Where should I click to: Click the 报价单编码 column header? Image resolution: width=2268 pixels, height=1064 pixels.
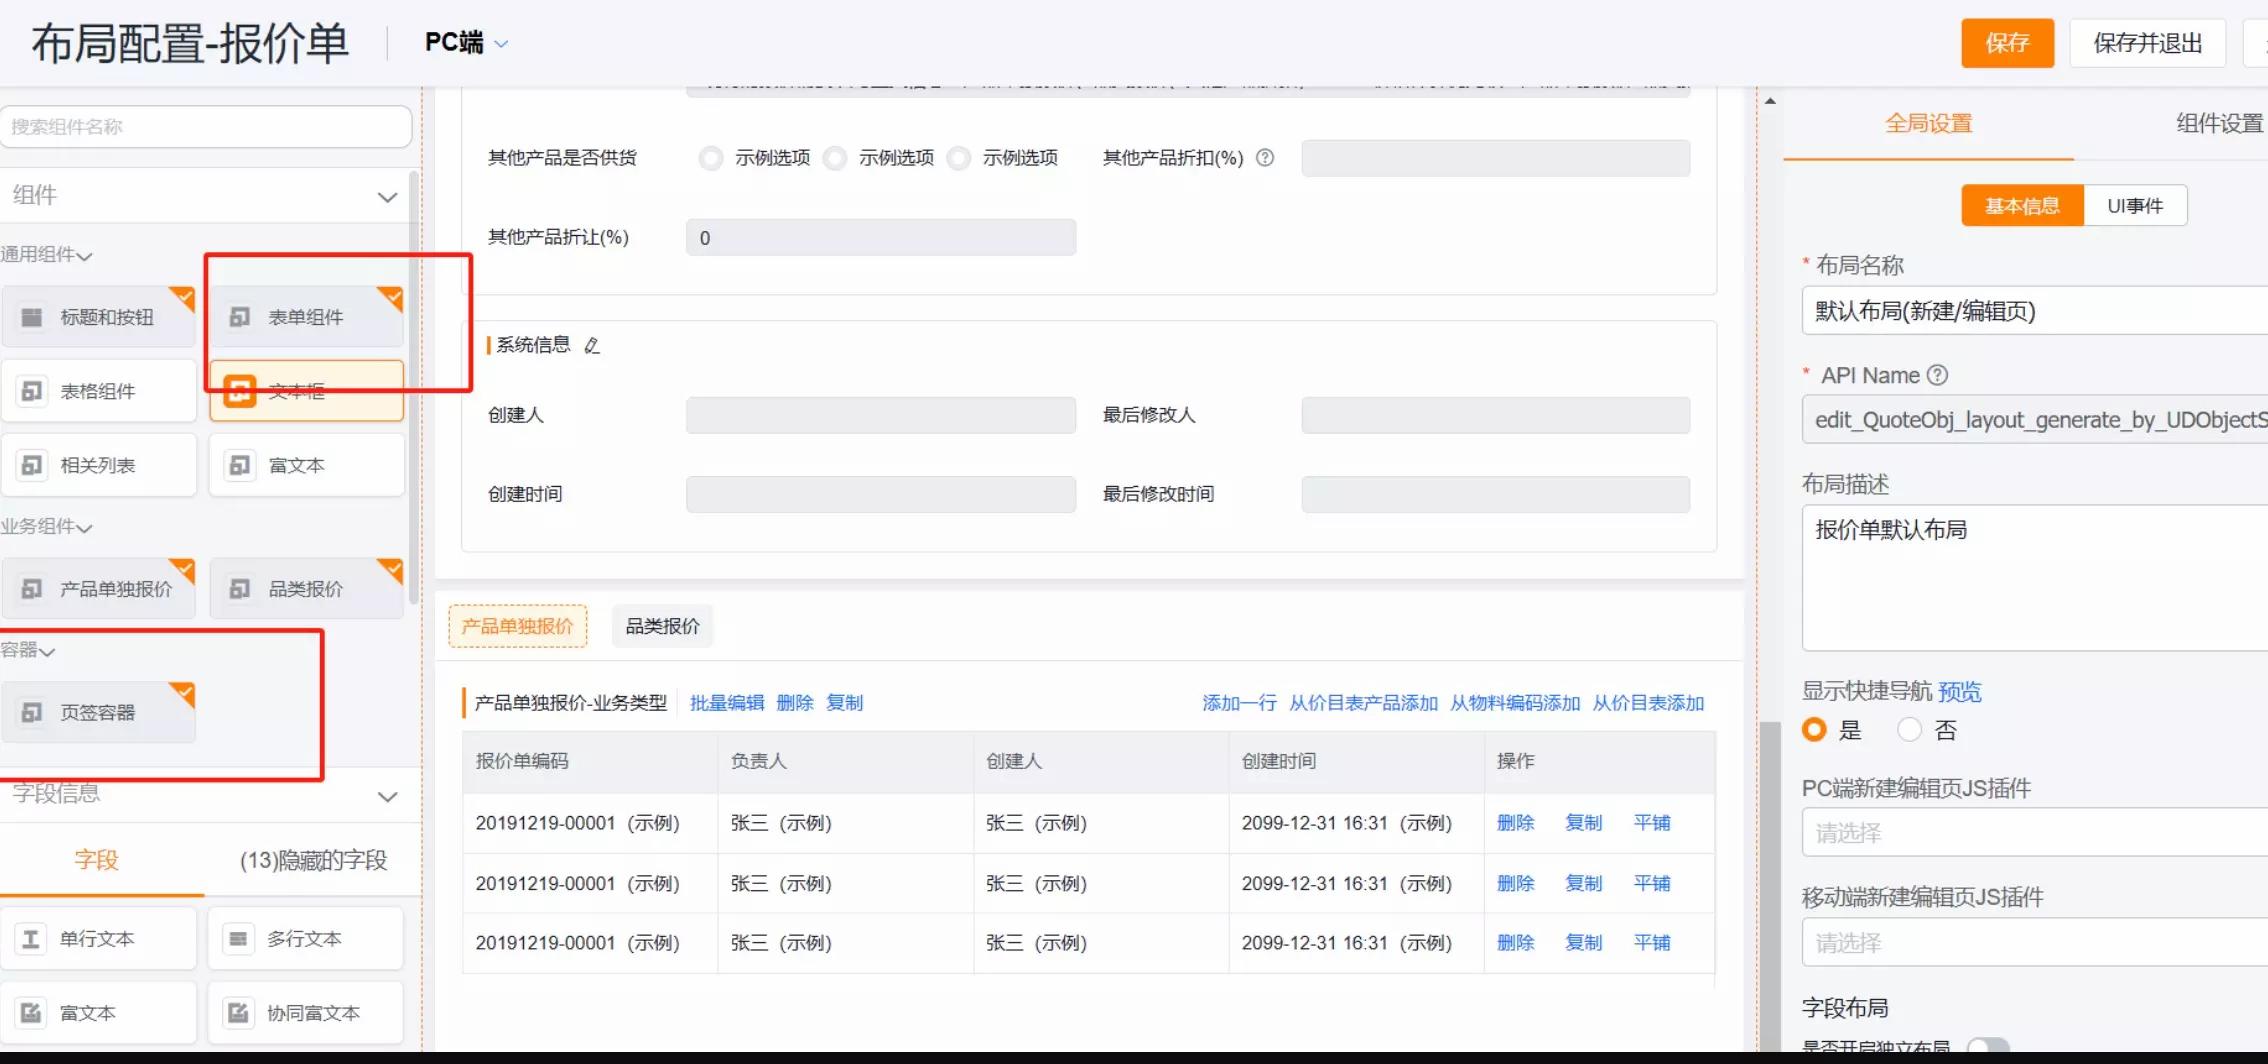pyautogui.click(x=590, y=761)
